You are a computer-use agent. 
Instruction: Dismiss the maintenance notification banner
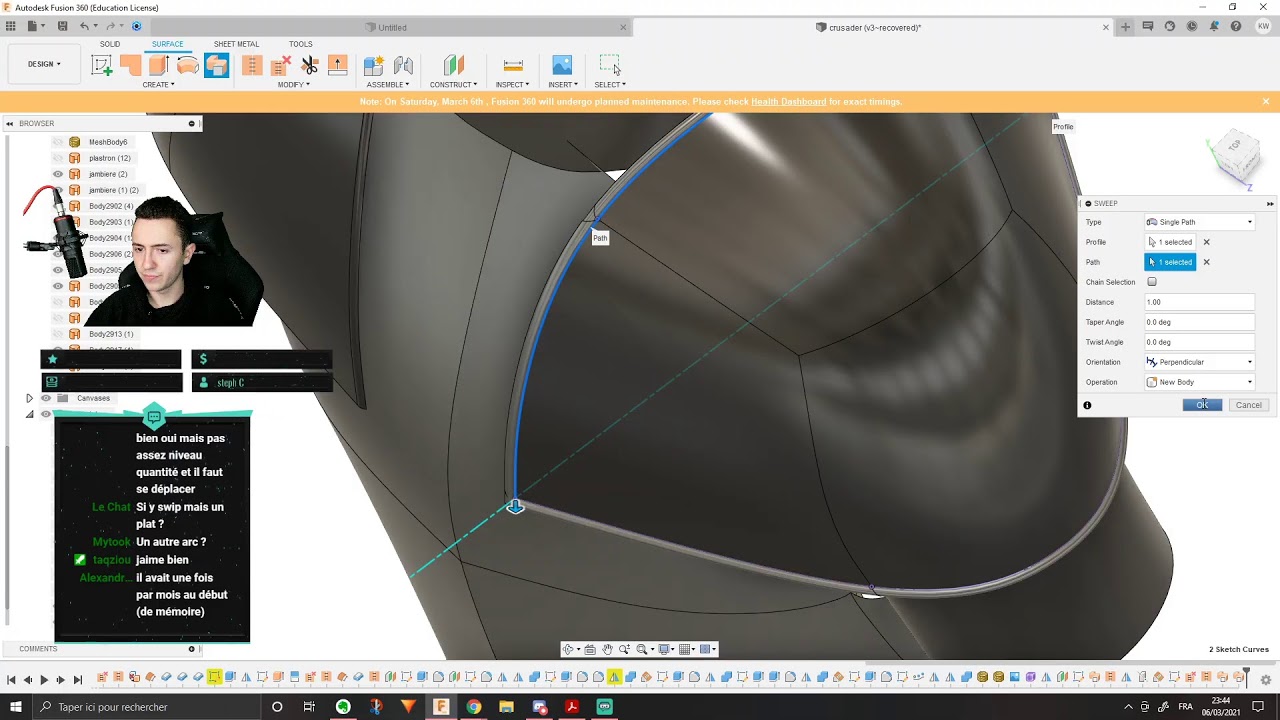tap(1266, 101)
